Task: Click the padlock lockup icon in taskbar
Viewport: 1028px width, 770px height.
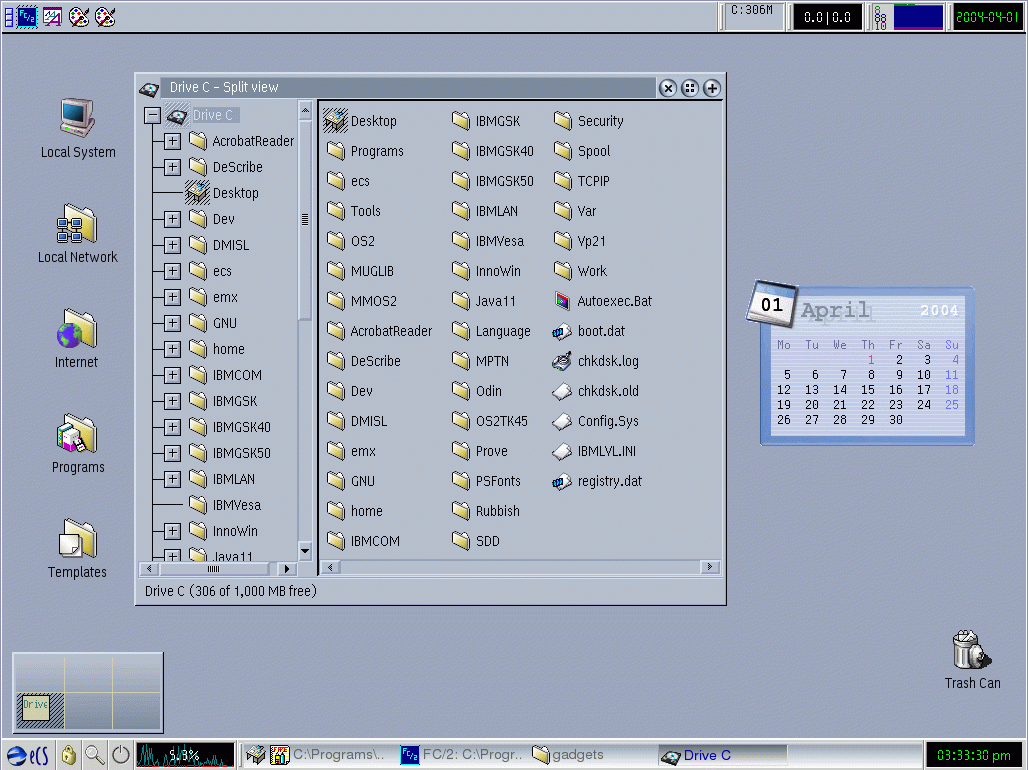Action: point(69,755)
